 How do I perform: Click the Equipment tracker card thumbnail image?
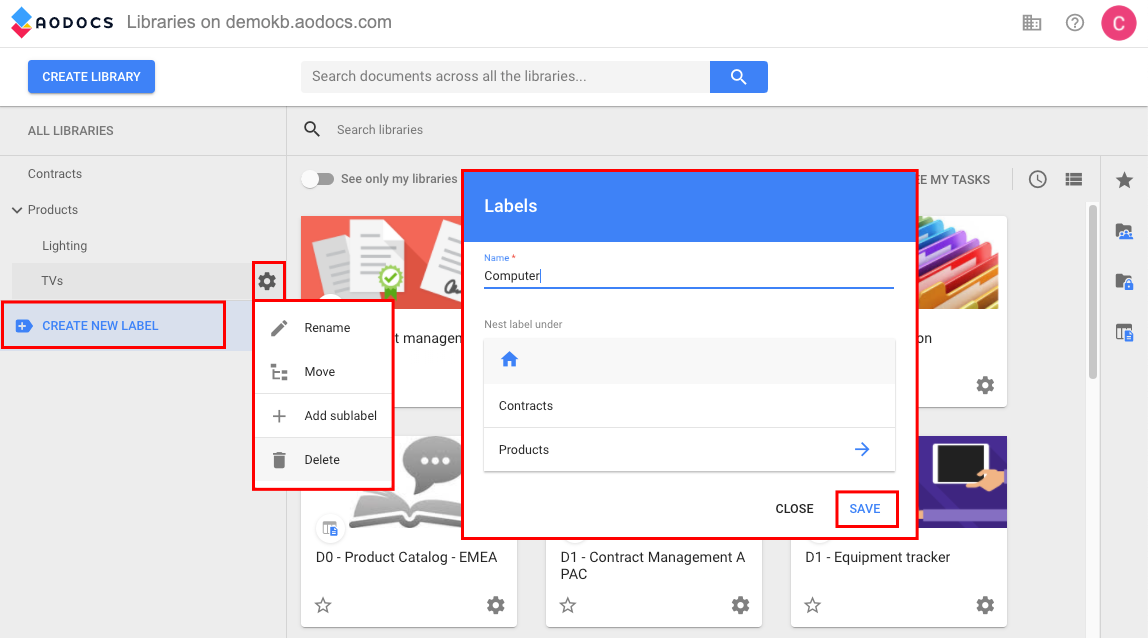pos(962,481)
